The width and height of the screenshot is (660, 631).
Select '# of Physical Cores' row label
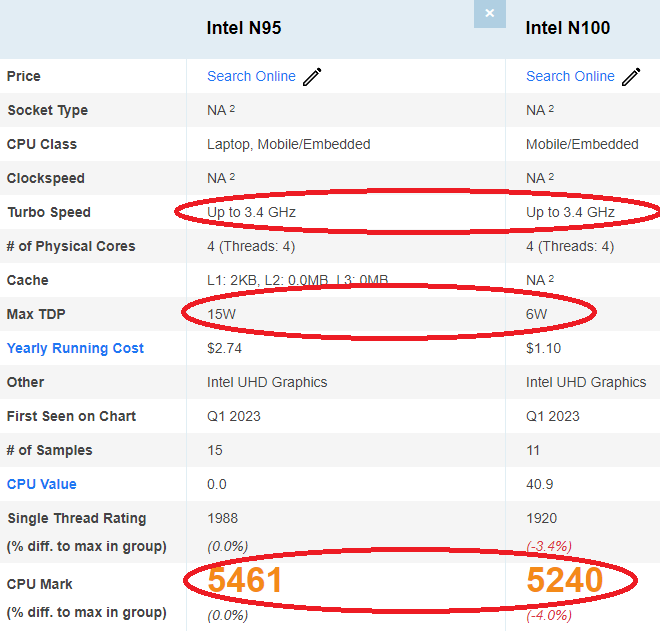[x=71, y=246]
